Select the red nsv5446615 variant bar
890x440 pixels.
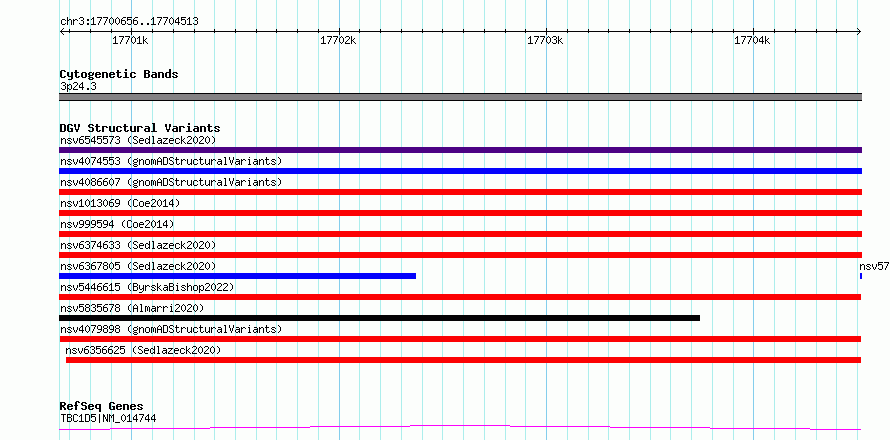[460, 297]
